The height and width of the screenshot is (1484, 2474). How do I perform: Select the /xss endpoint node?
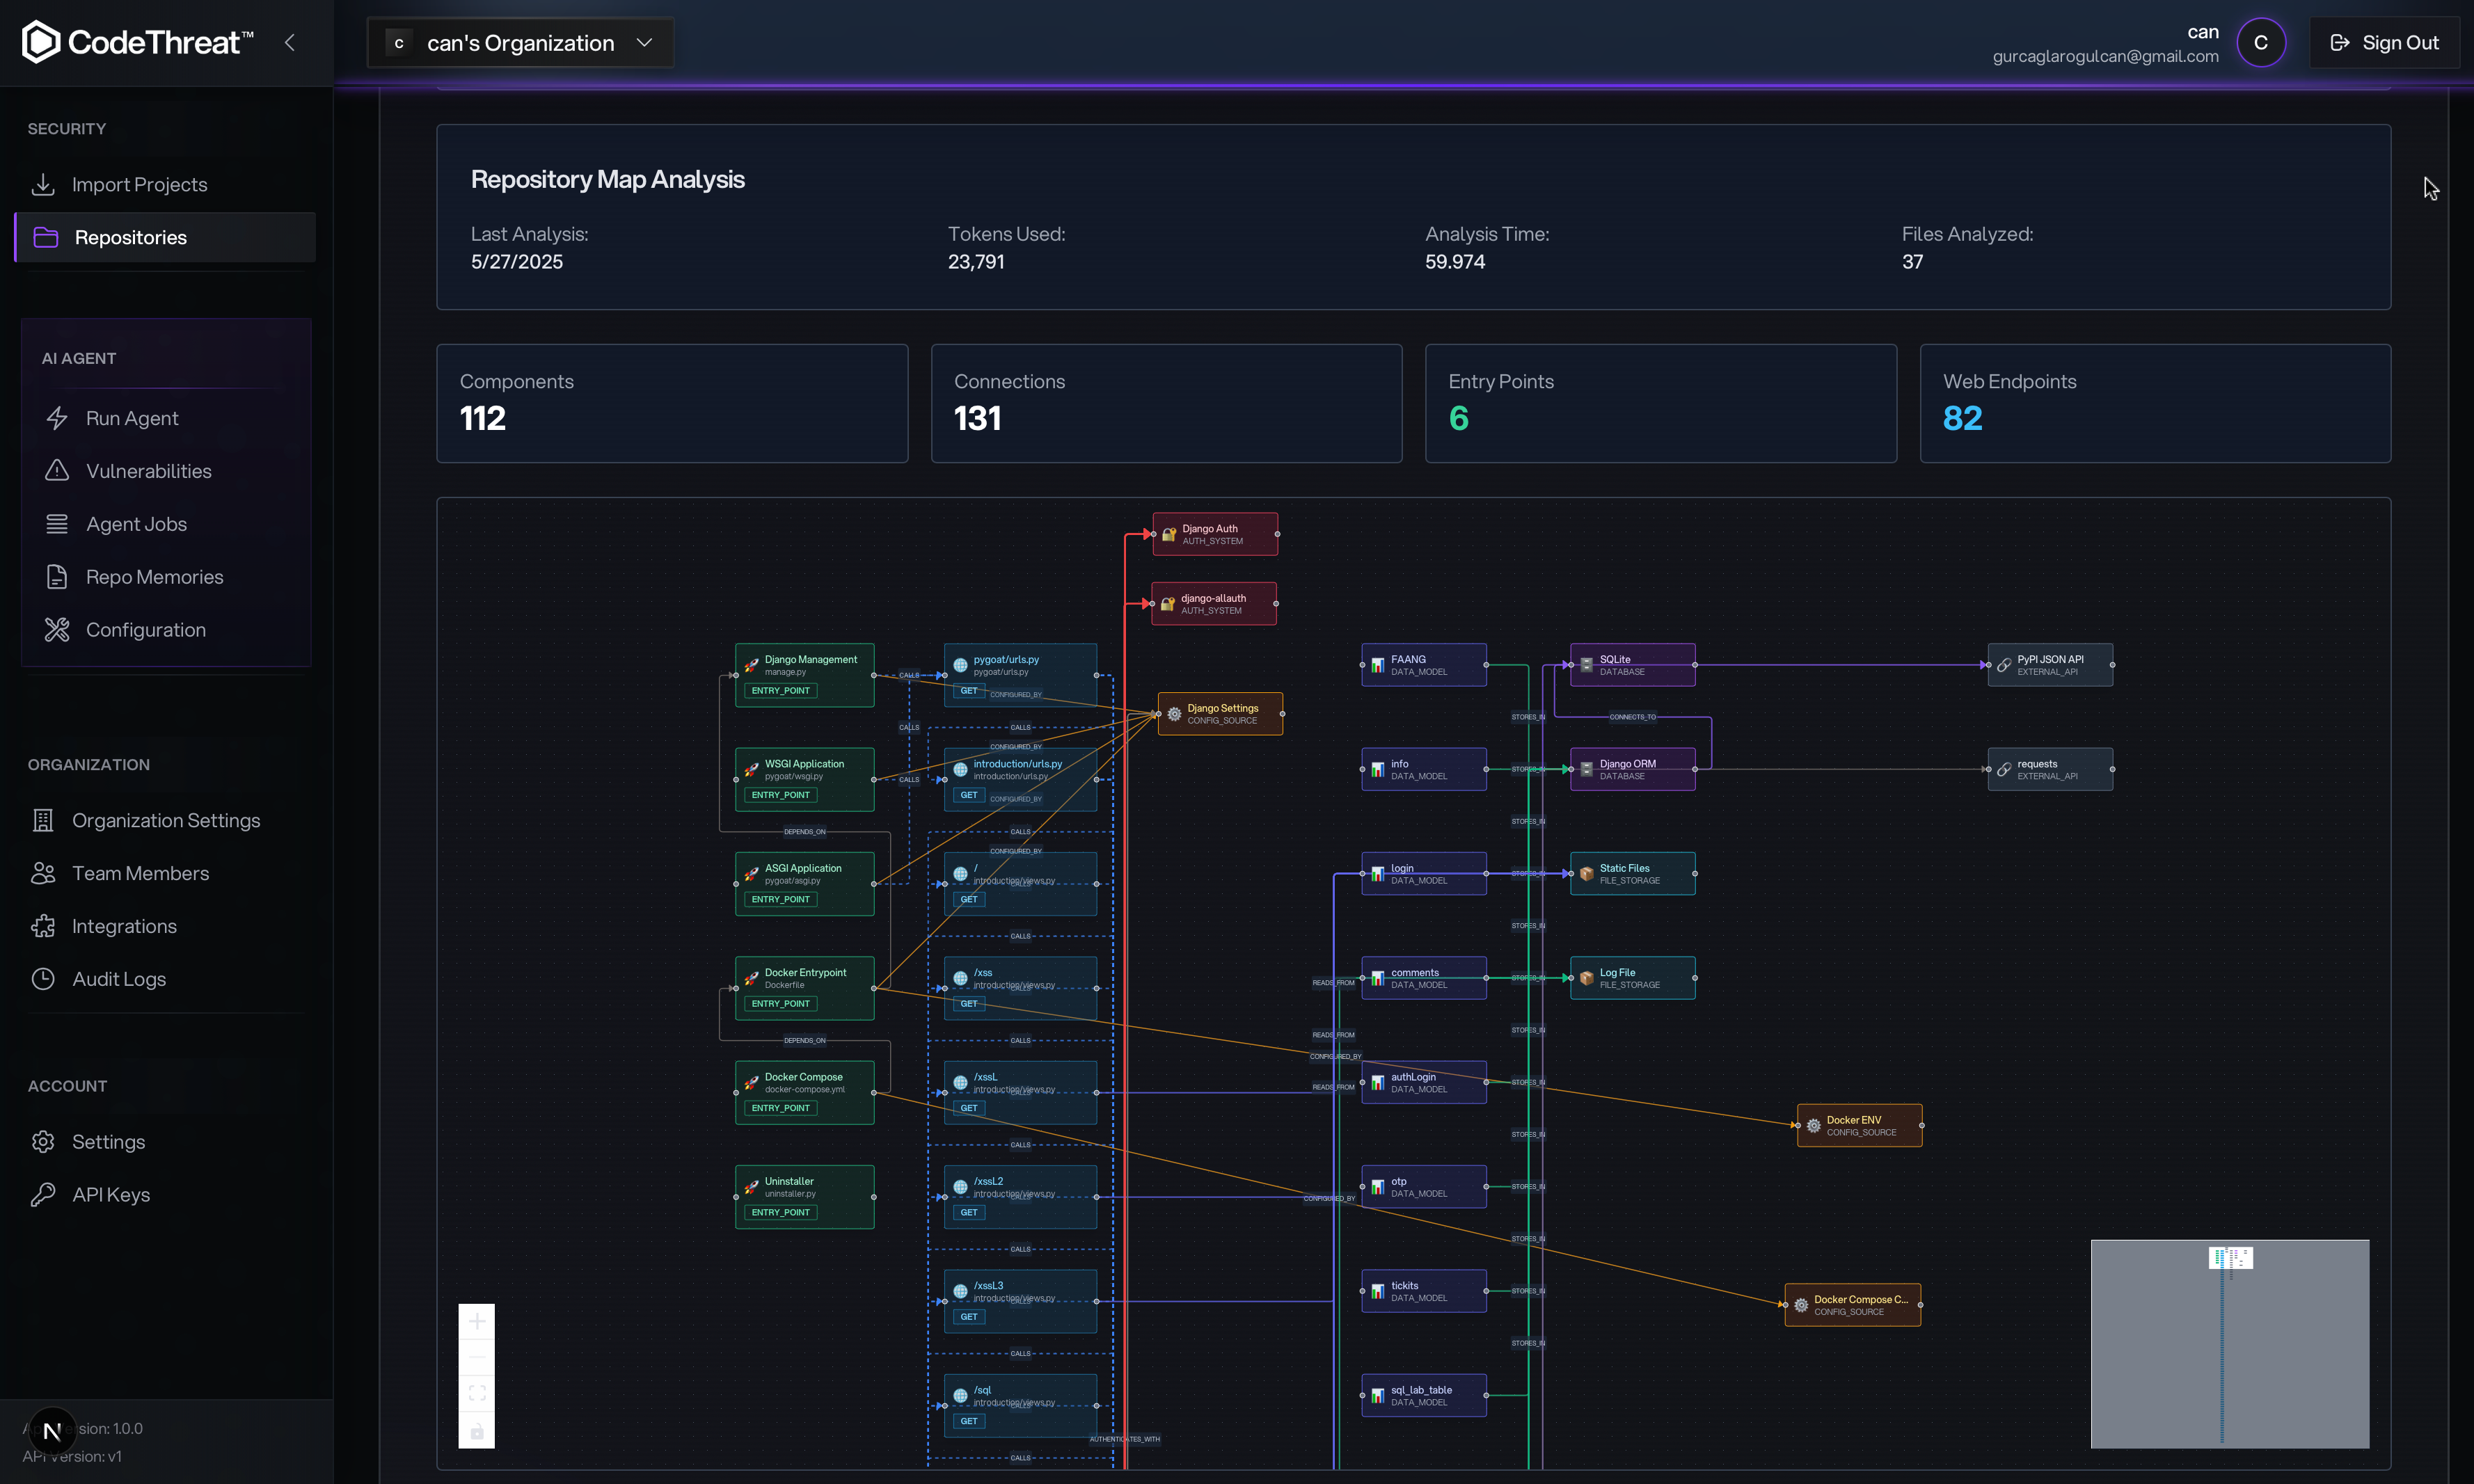click(x=1021, y=988)
